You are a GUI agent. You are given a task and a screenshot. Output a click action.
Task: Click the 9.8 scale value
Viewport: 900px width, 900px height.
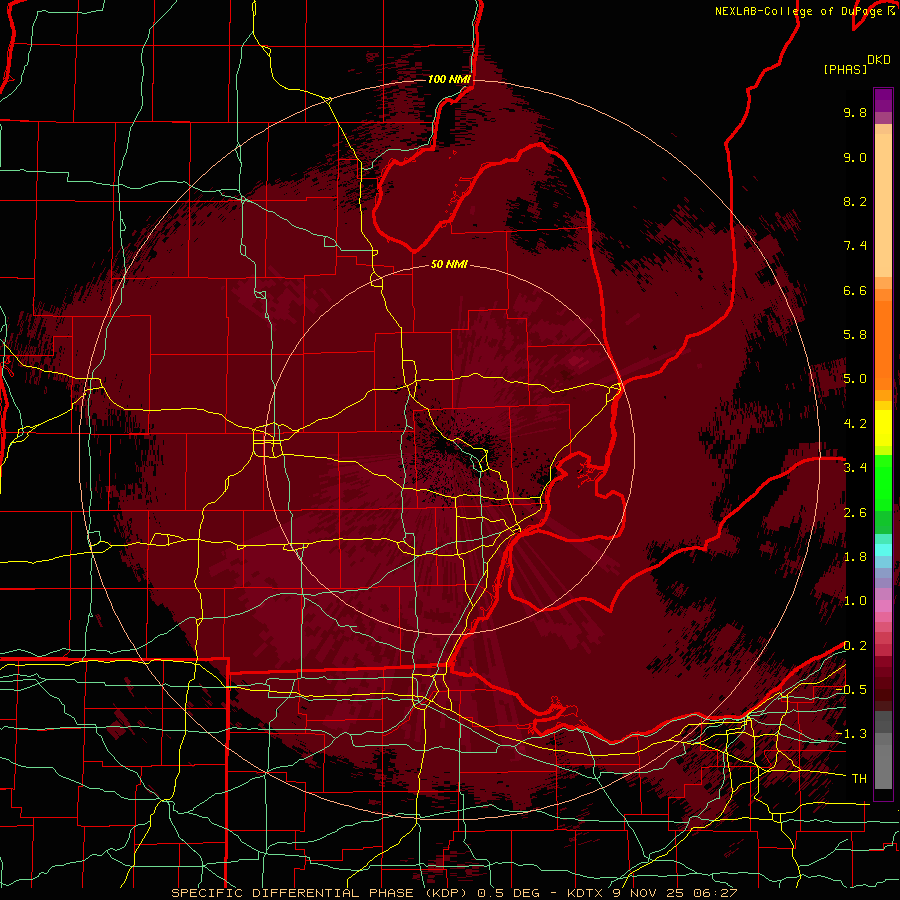pyautogui.click(x=855, y=112)
